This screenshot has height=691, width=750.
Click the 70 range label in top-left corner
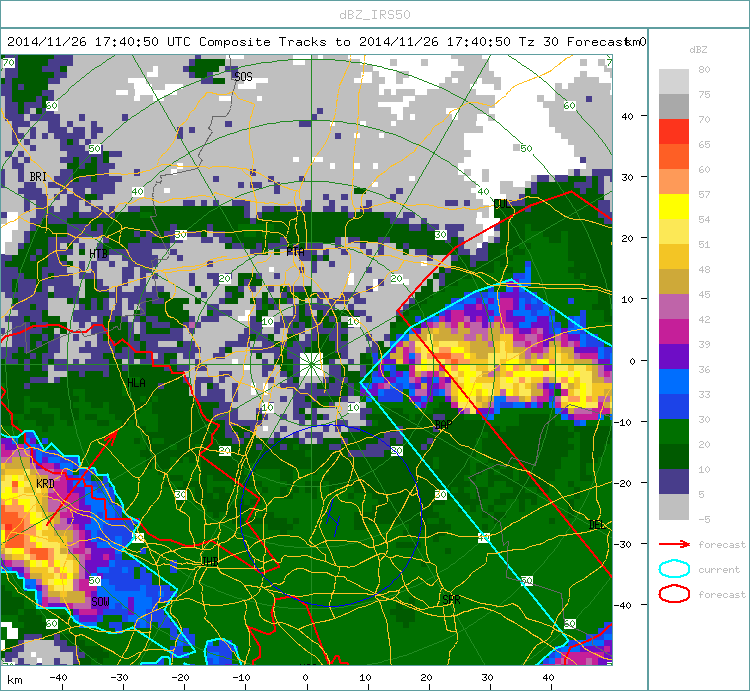pos(8,63)
